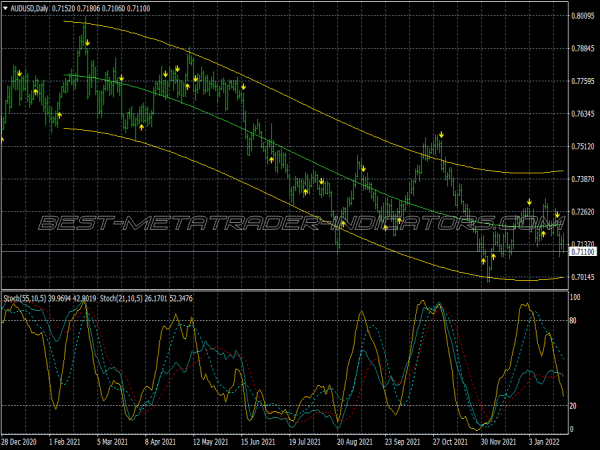Screen dimensions: 600x450
Task: Click the current price label 0.71100
Action: pyautogui.click(x=583, y=252)
